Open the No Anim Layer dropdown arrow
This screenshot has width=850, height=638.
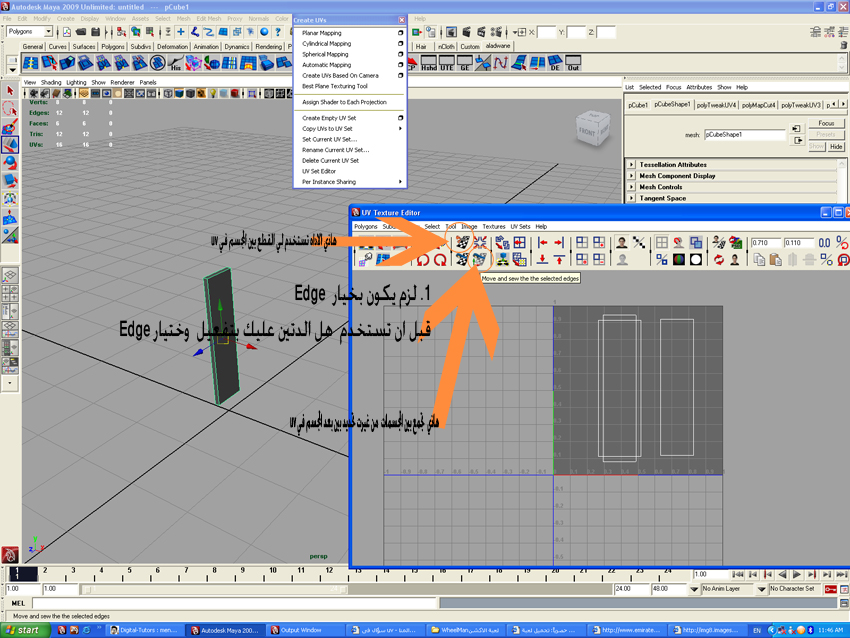click(x=694, y=589)
